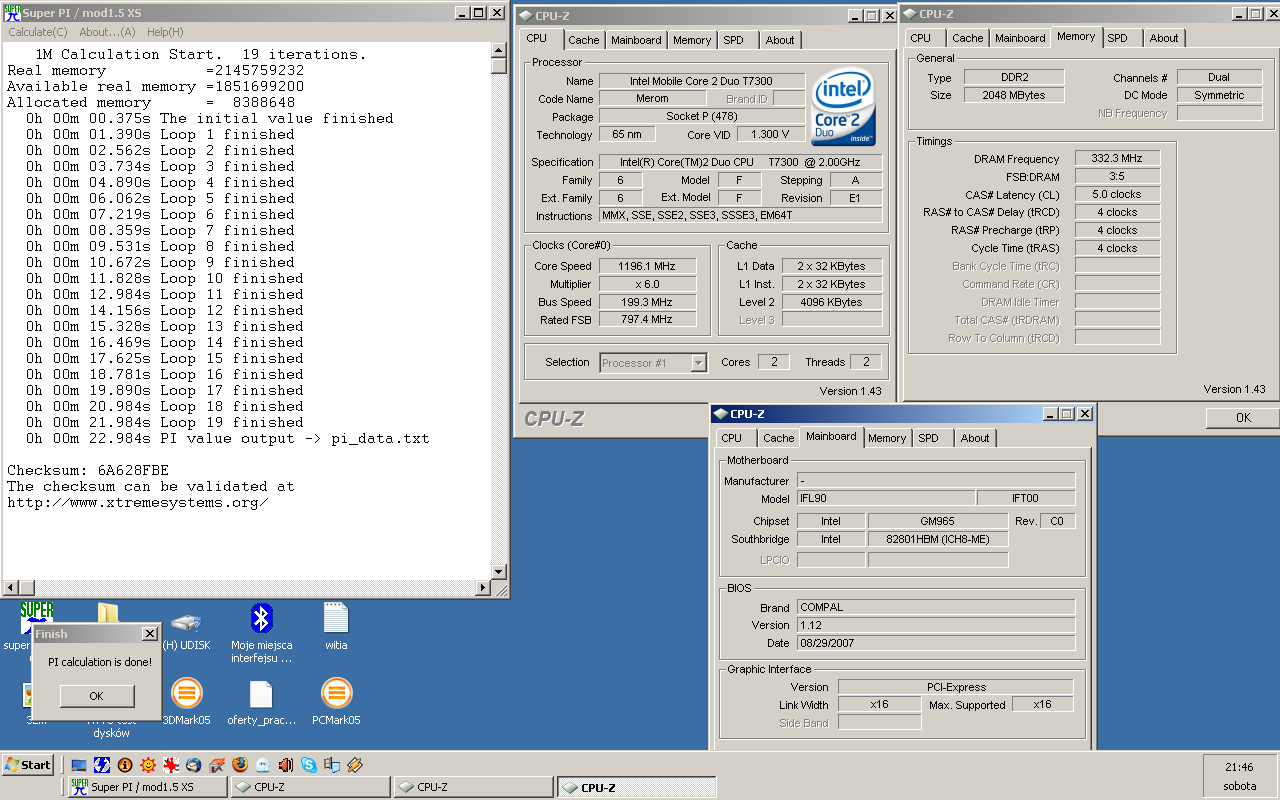Click the Checksum: 6A628FBE line
This screenshot has height=800, width=1280.
(x=88, y=470)
